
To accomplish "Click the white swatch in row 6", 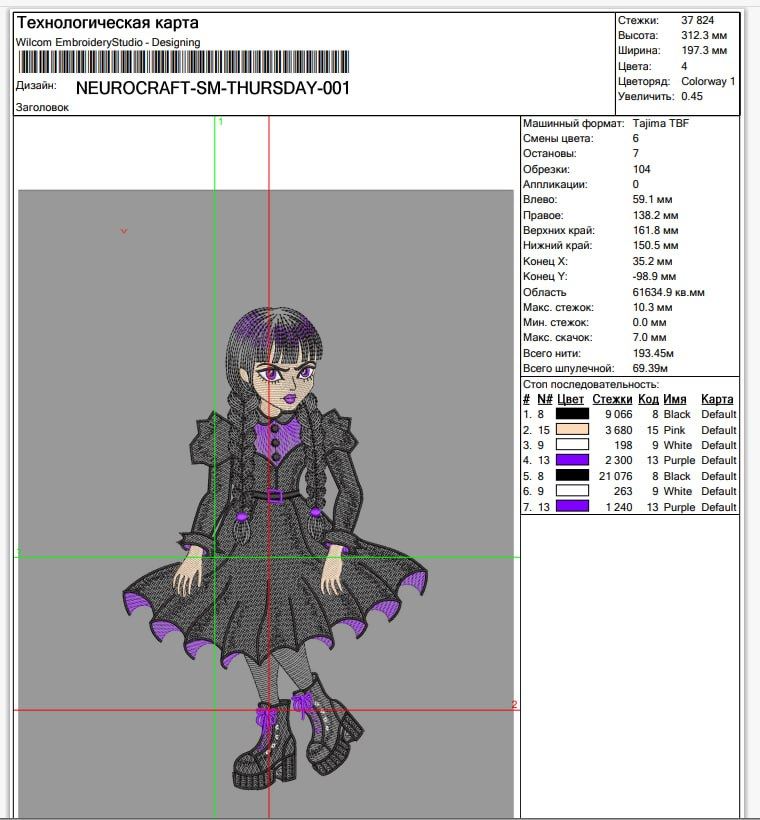I will pos(572,491).
